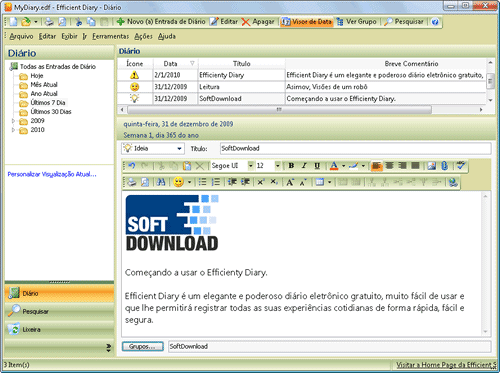Open the Ideia entry type dropdown

(x=179, y=149)
